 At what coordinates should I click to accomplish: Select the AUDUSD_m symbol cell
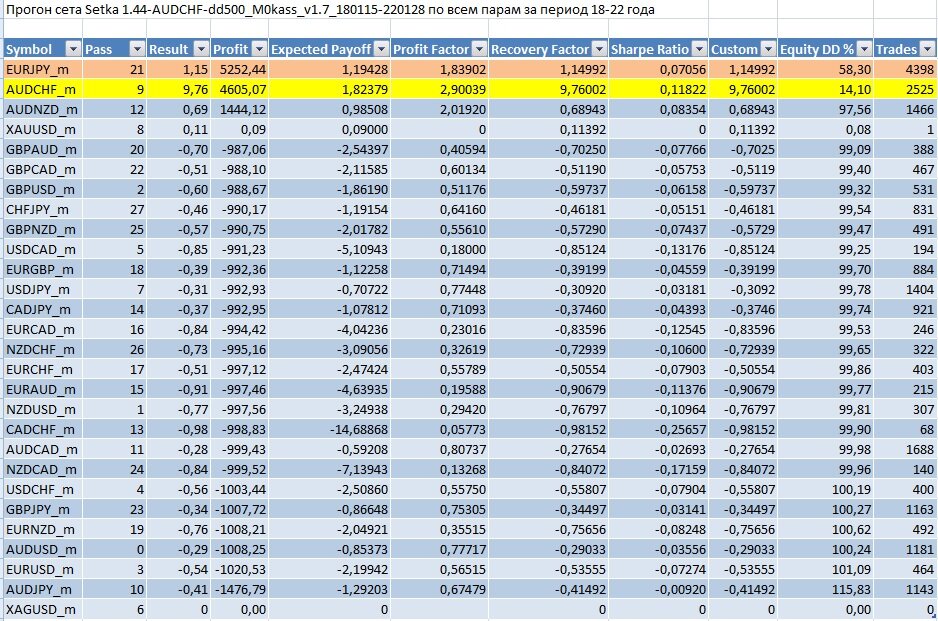pos(43,549)
